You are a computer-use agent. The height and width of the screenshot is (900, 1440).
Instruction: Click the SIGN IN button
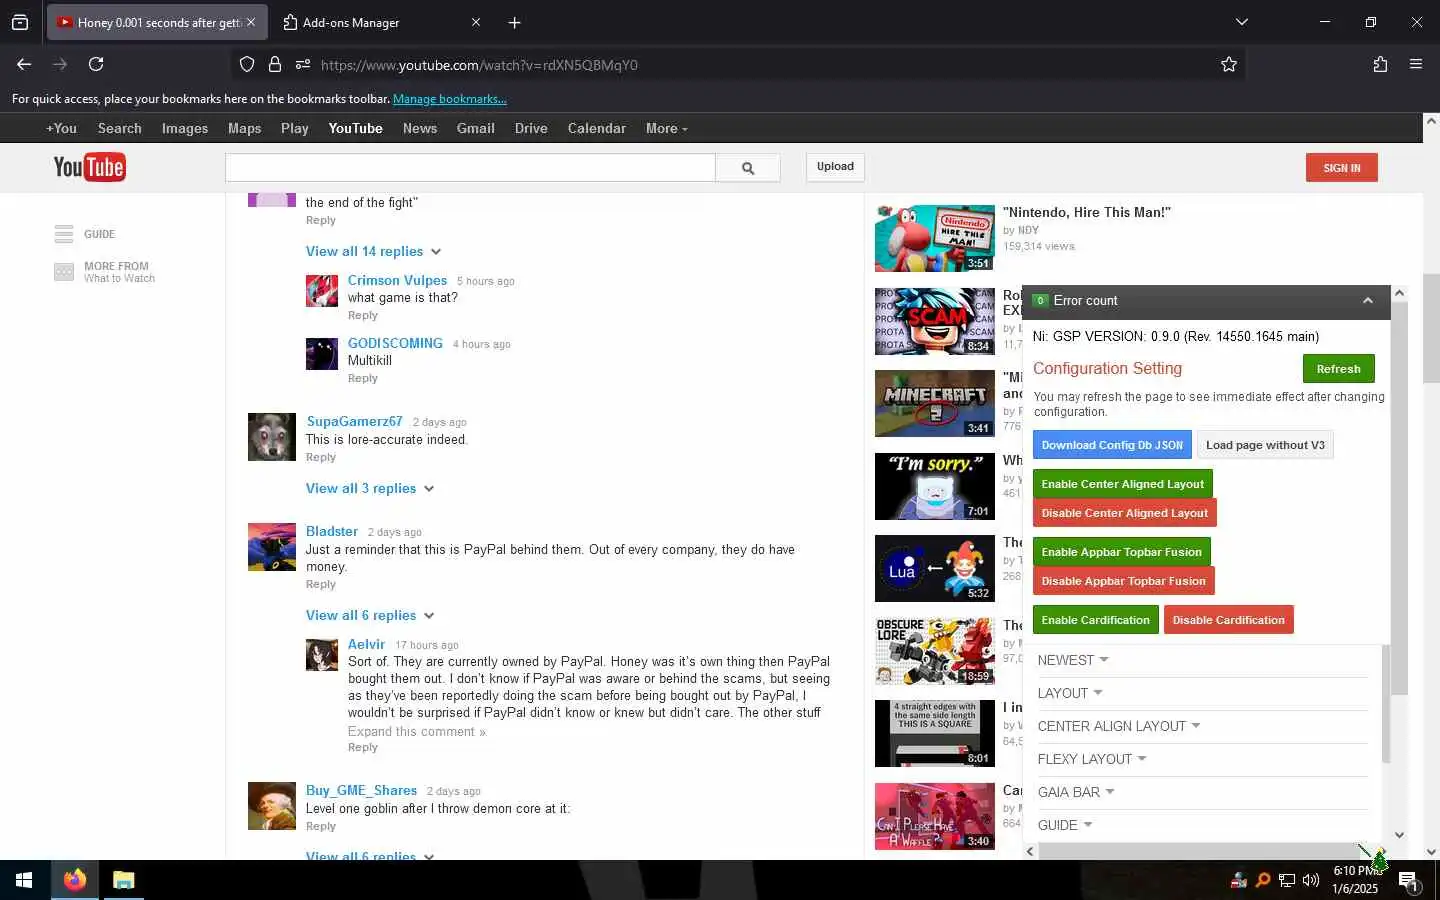click(x=1341, y=168)
